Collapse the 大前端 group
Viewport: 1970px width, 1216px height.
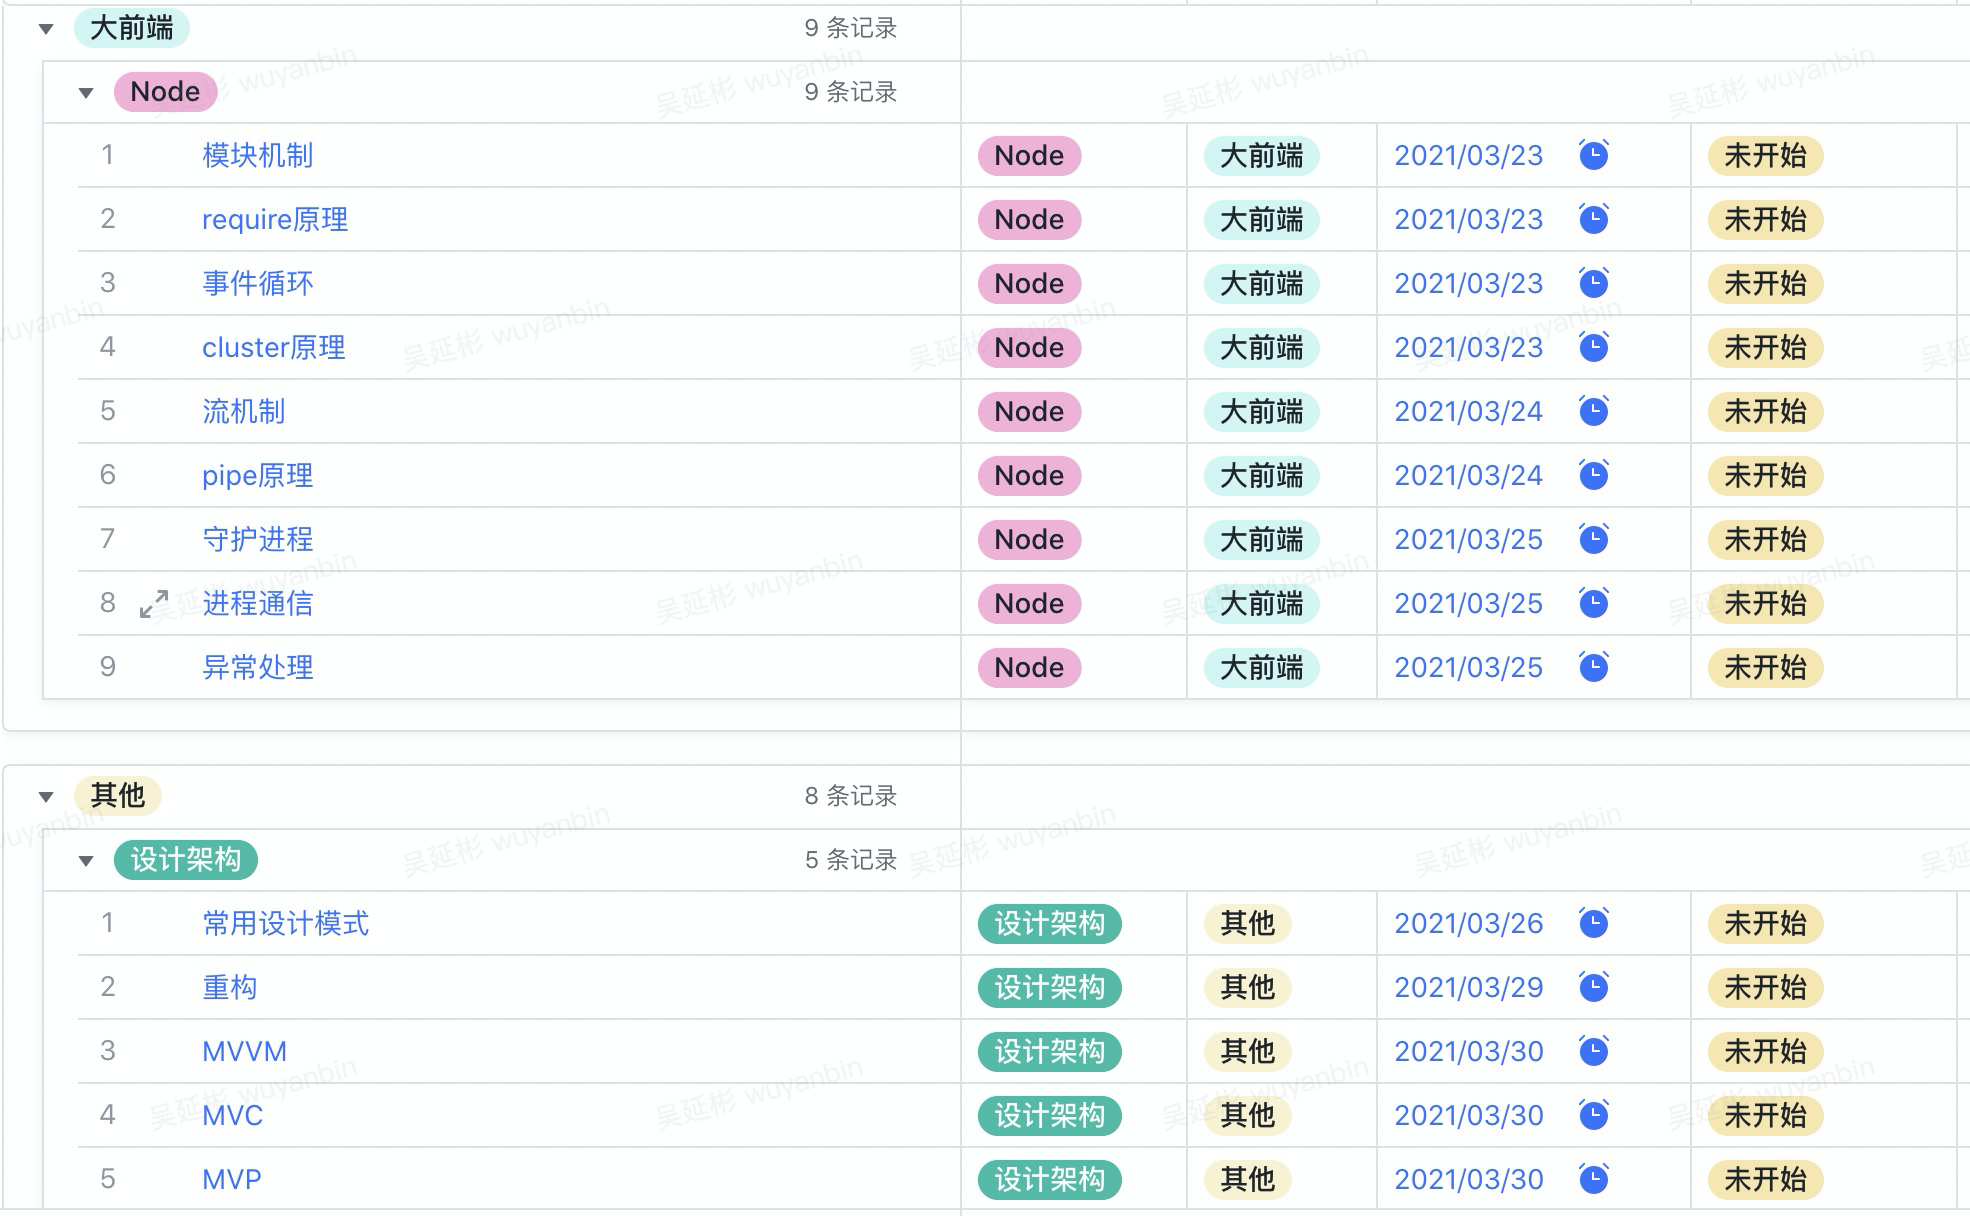point(46,29)
